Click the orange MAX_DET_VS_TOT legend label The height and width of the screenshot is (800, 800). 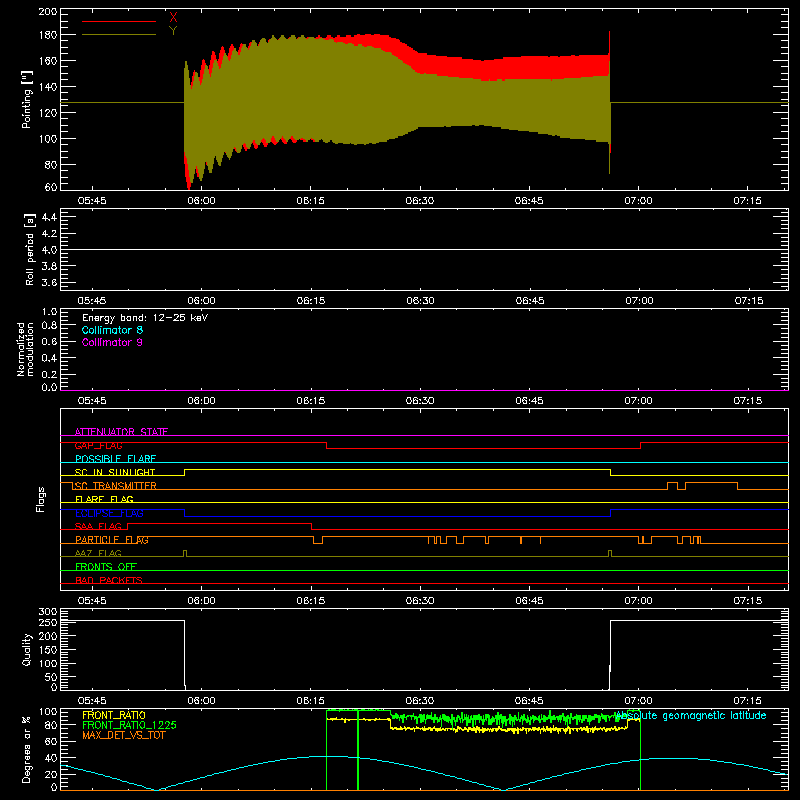pos(124,735)
